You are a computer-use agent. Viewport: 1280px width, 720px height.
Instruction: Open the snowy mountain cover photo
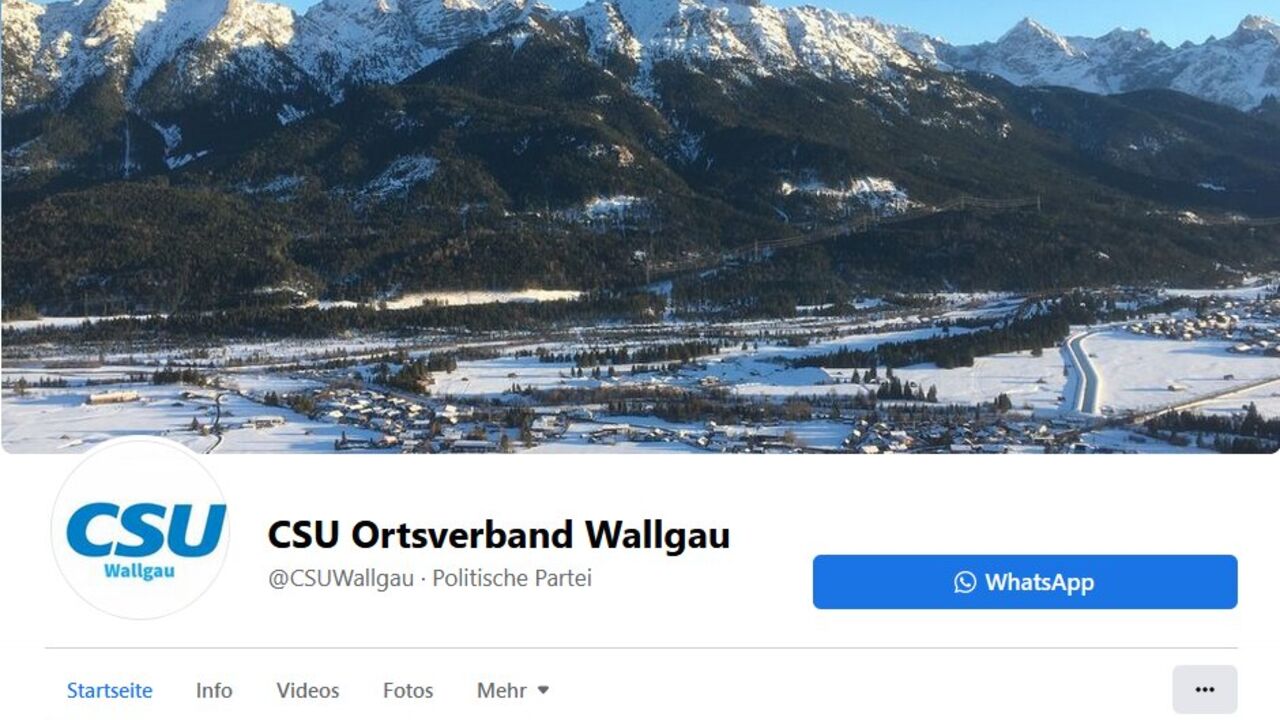pyautogui.click(x=640, y=227)
